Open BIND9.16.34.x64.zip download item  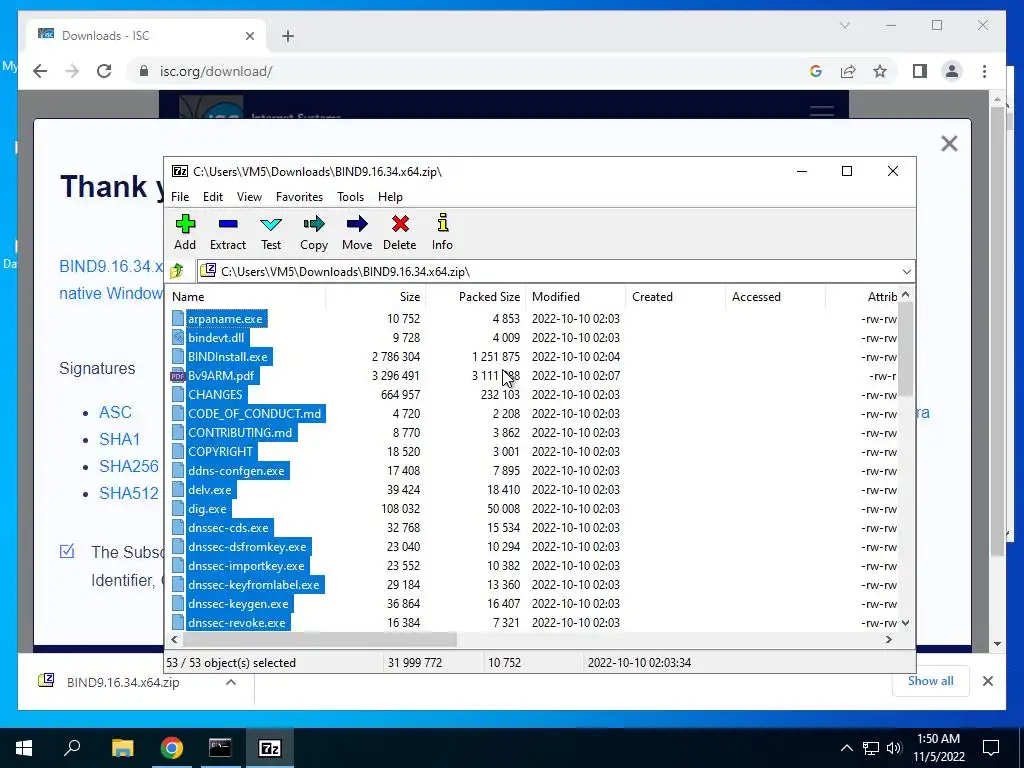point(123,682)
